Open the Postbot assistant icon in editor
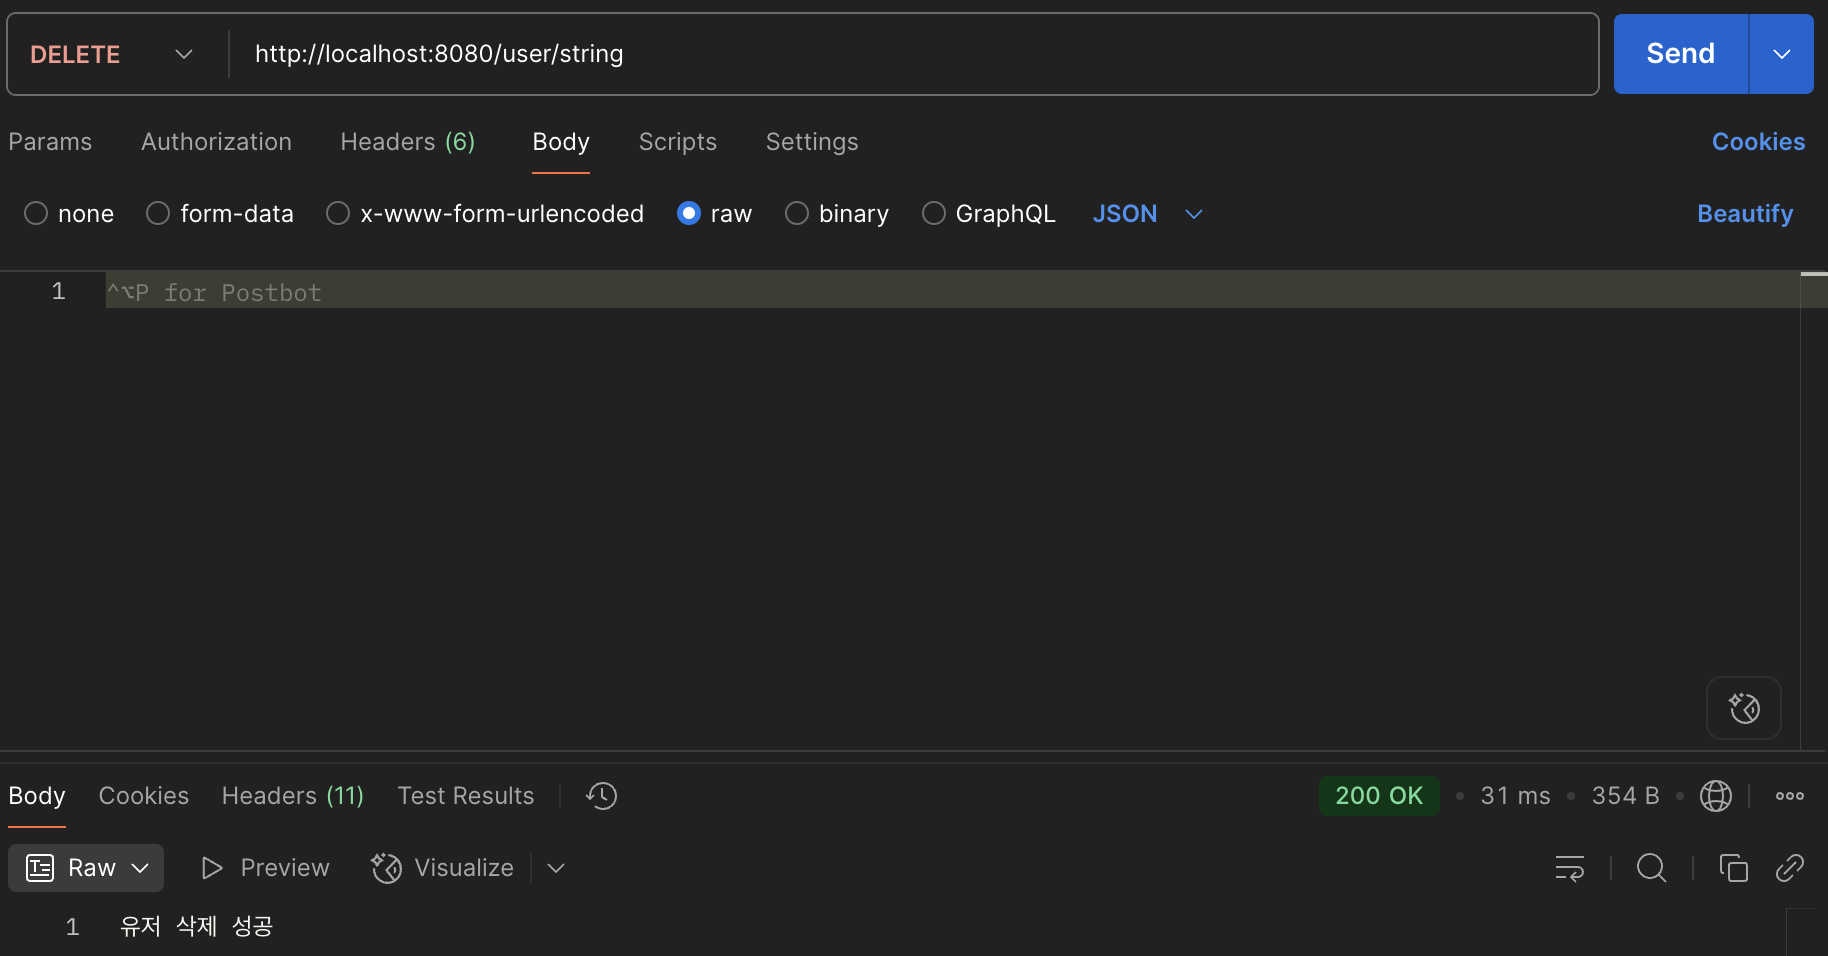 point(1743,708)
